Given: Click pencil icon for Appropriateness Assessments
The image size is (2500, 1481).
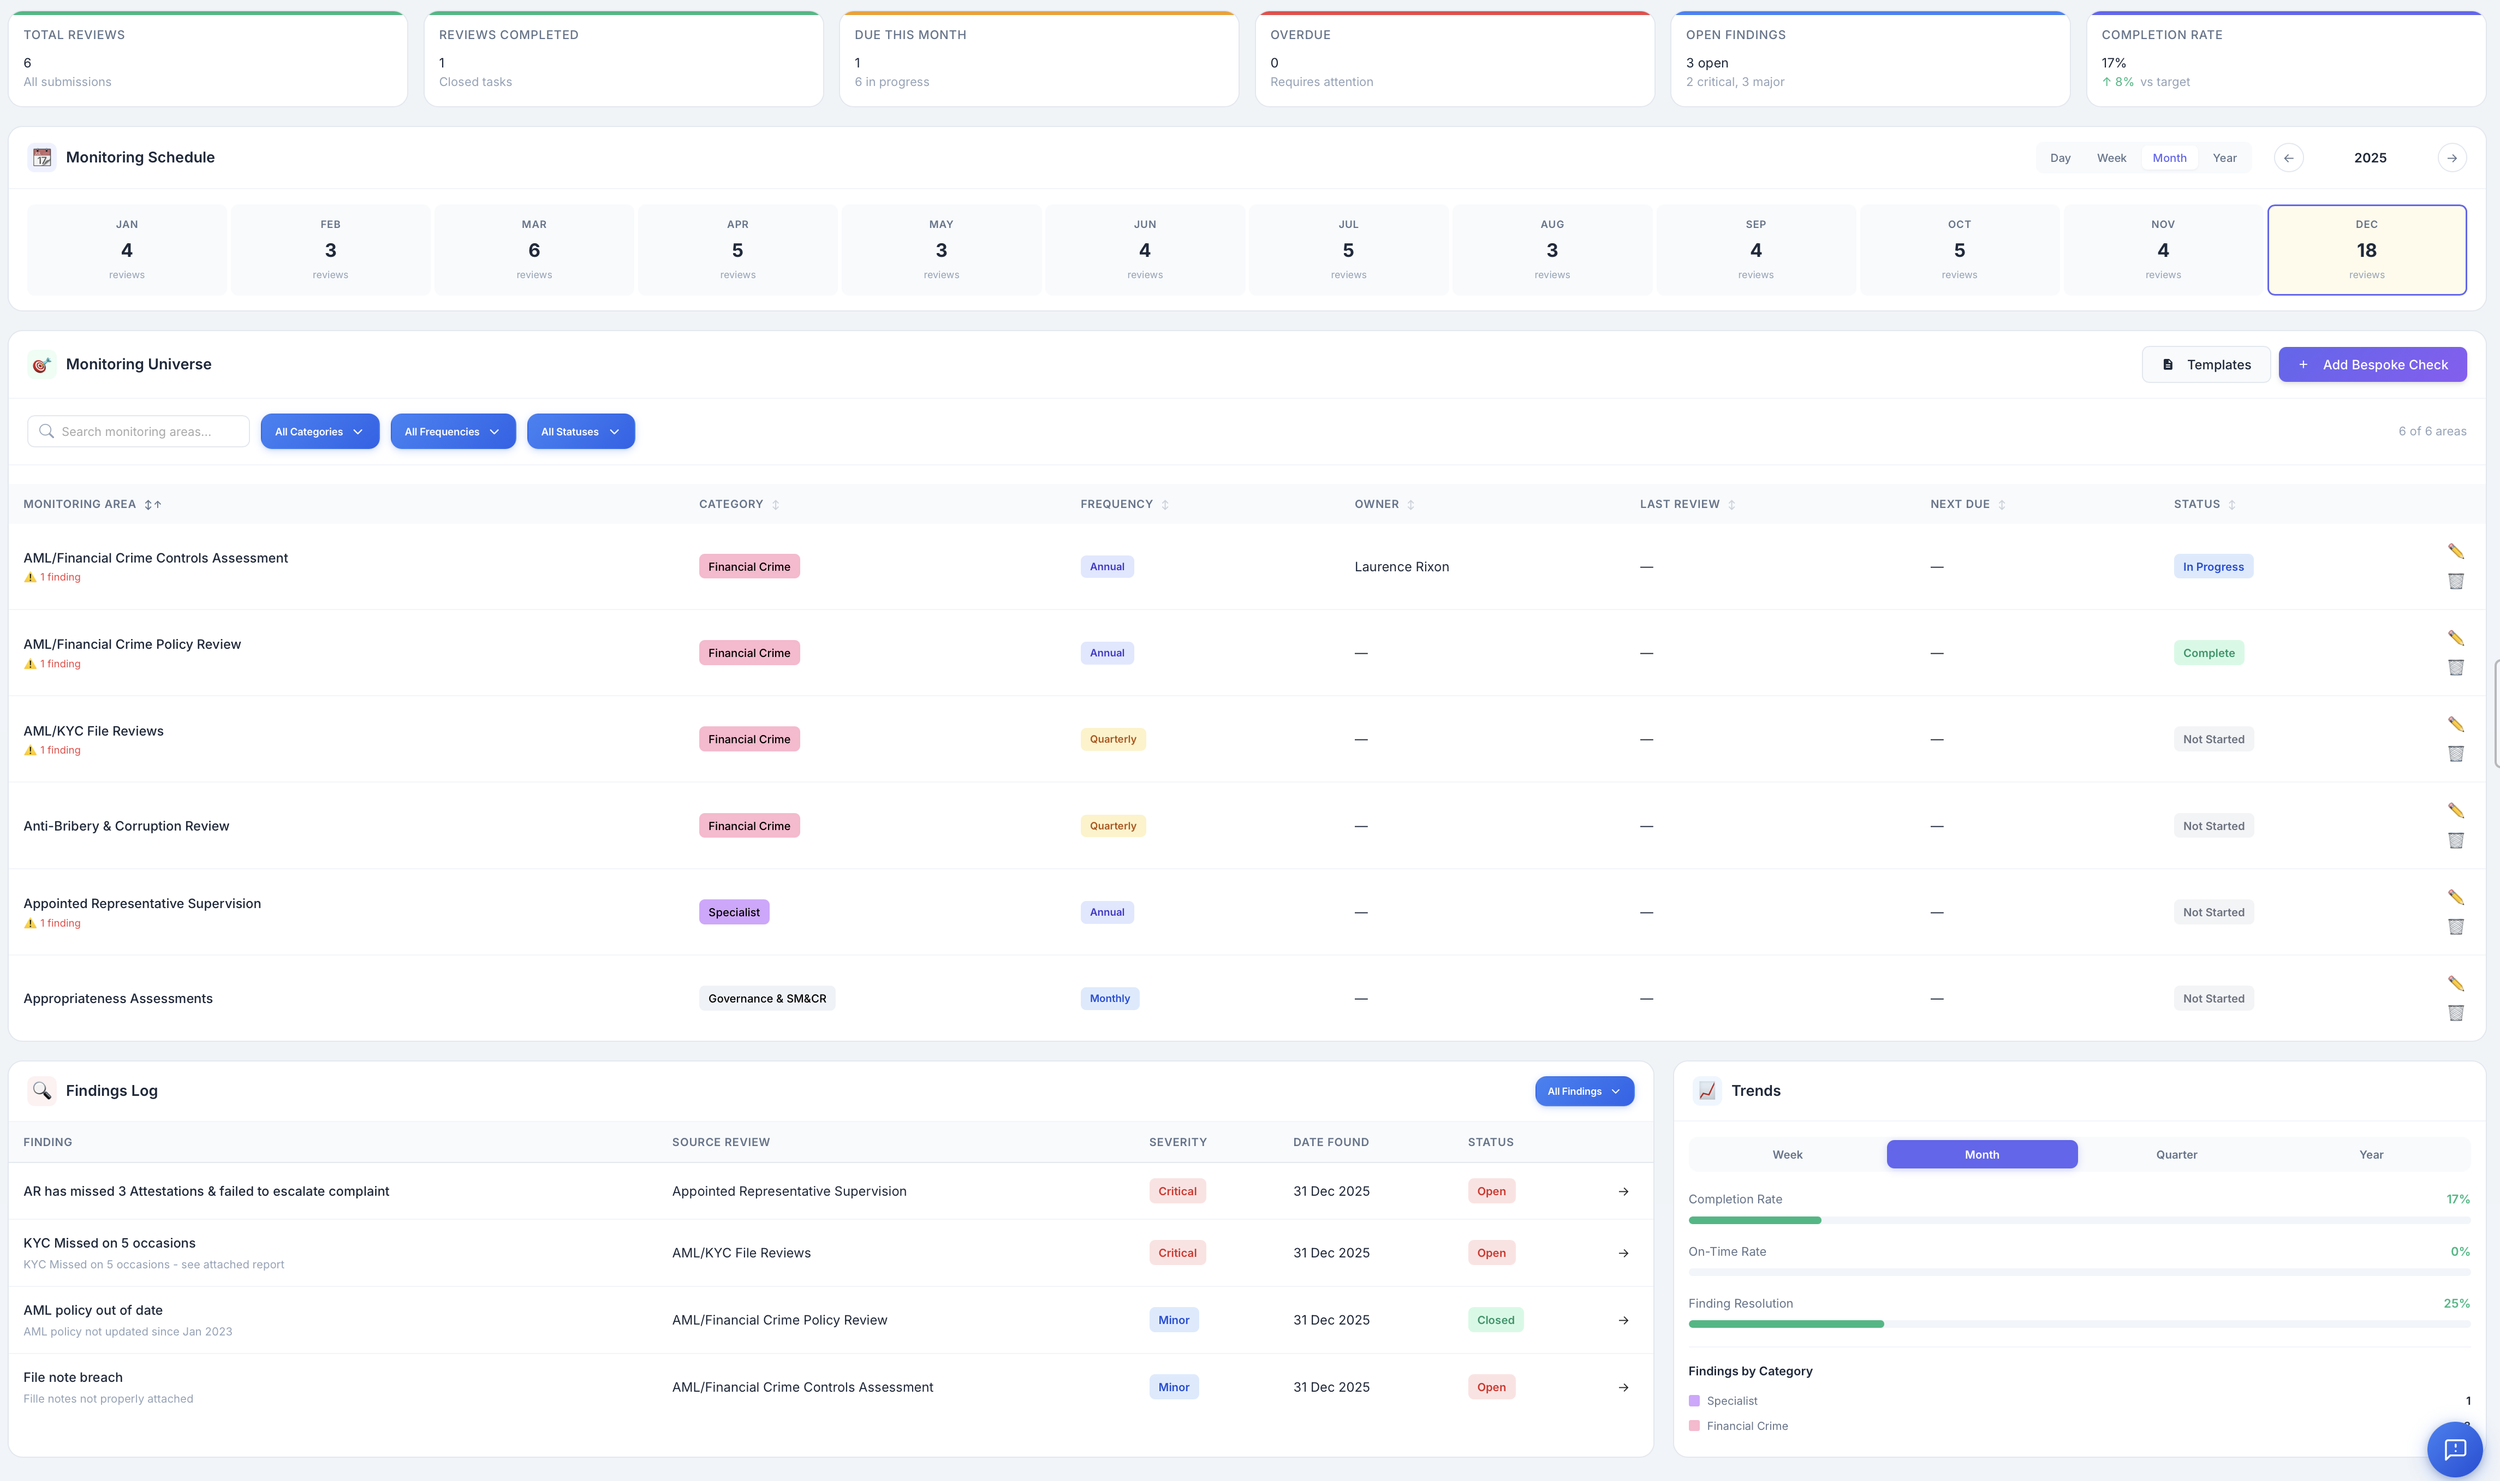Looking at the screenshot, I should point(2455,983).
